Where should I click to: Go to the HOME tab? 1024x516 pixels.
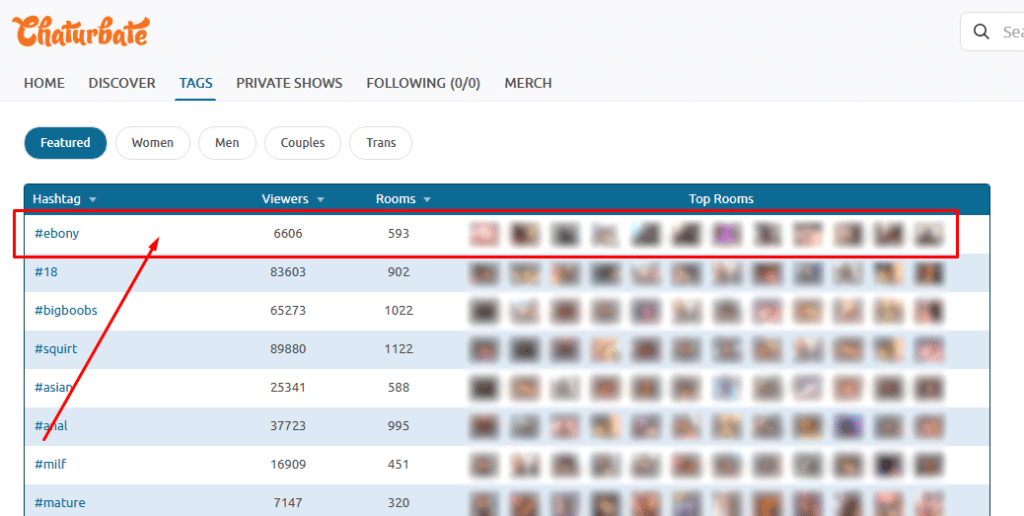[44, 83]
